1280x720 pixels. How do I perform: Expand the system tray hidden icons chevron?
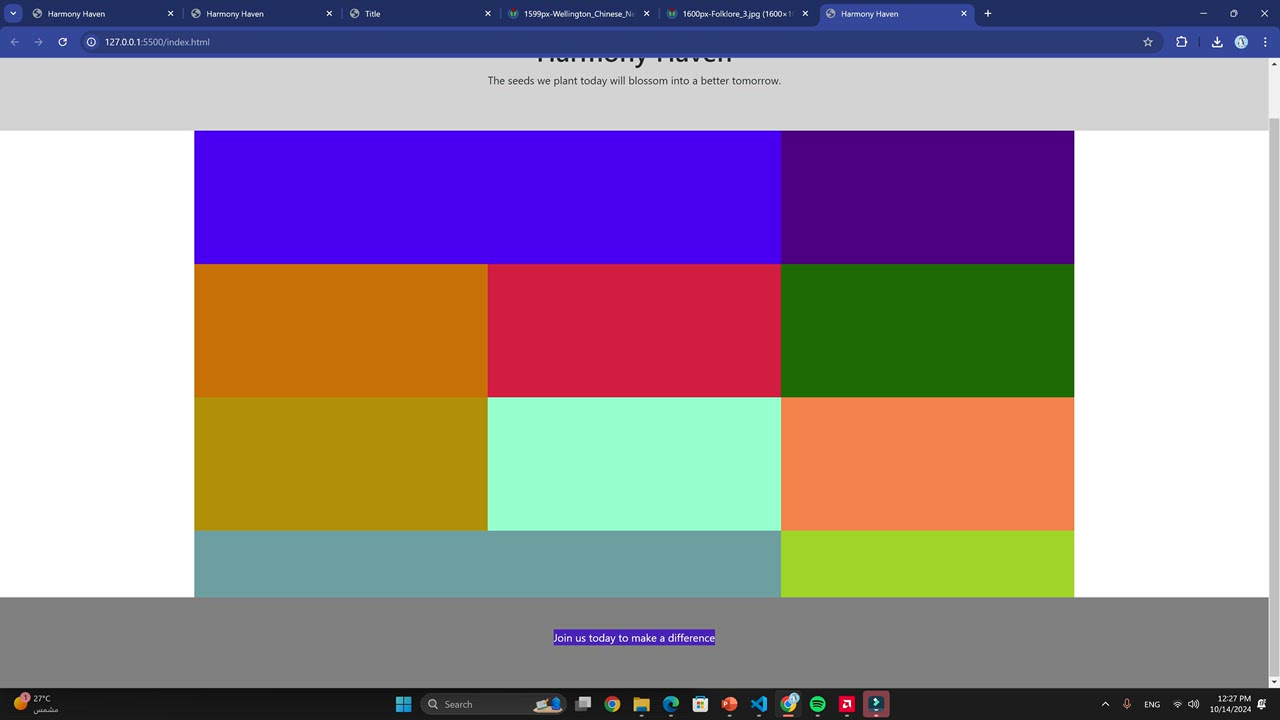[x=1105, y=704]
